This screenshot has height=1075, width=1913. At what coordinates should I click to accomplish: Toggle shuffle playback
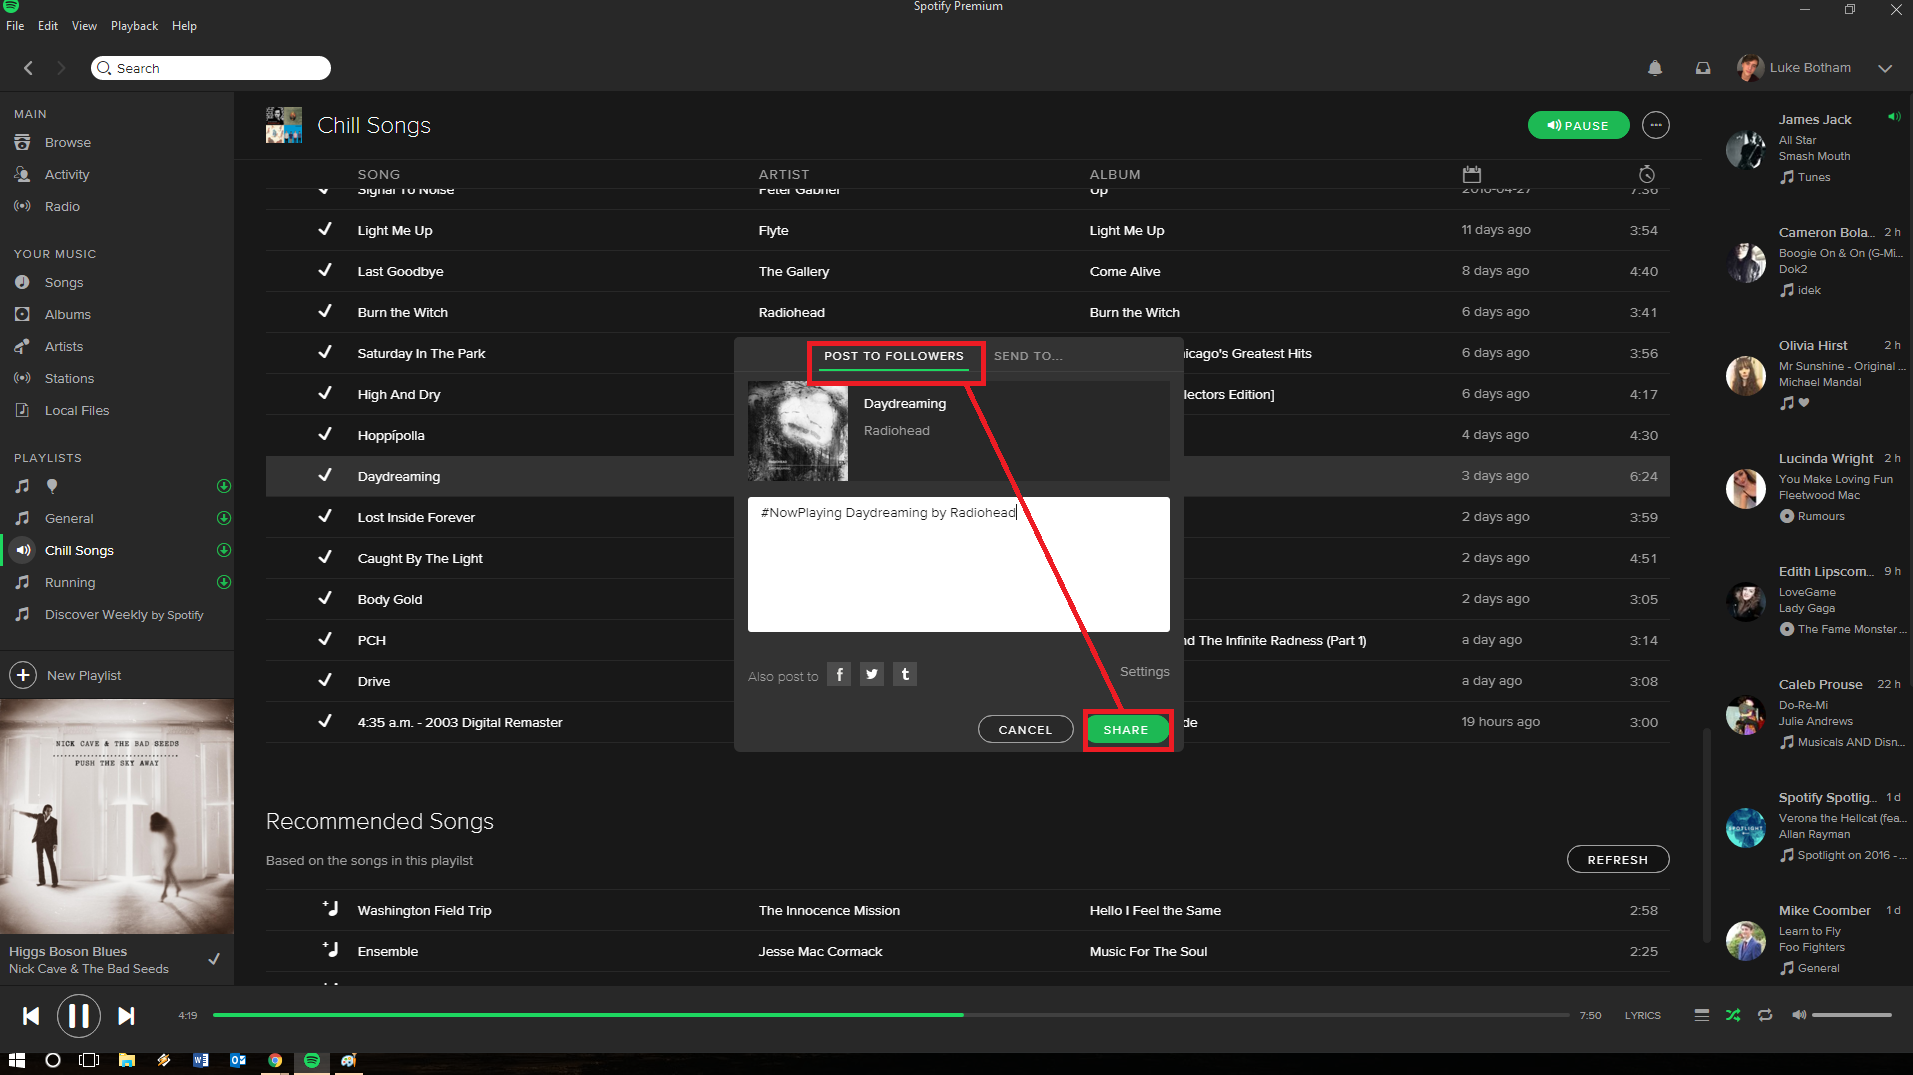(x=1733, y=1015)
